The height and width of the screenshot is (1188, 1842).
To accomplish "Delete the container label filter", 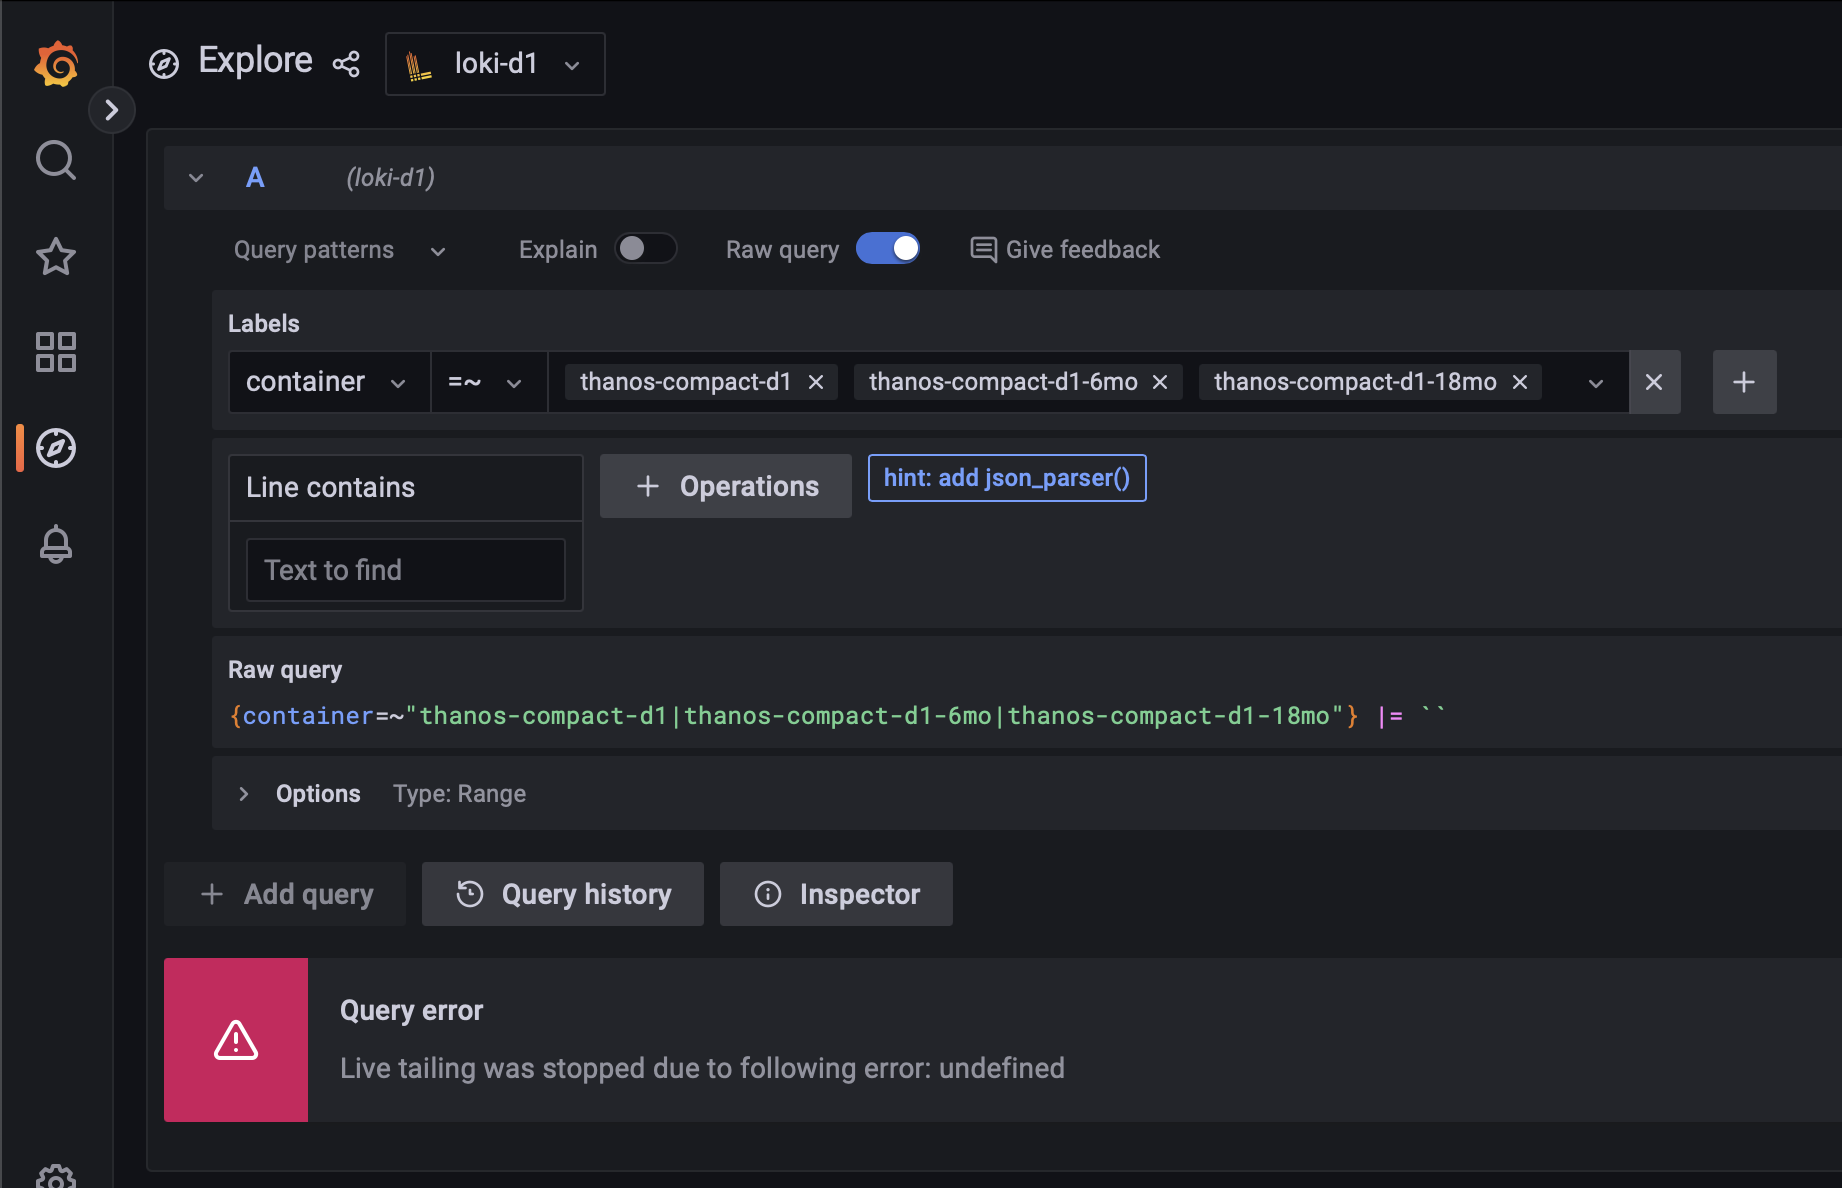I will tap(1654, 382).
